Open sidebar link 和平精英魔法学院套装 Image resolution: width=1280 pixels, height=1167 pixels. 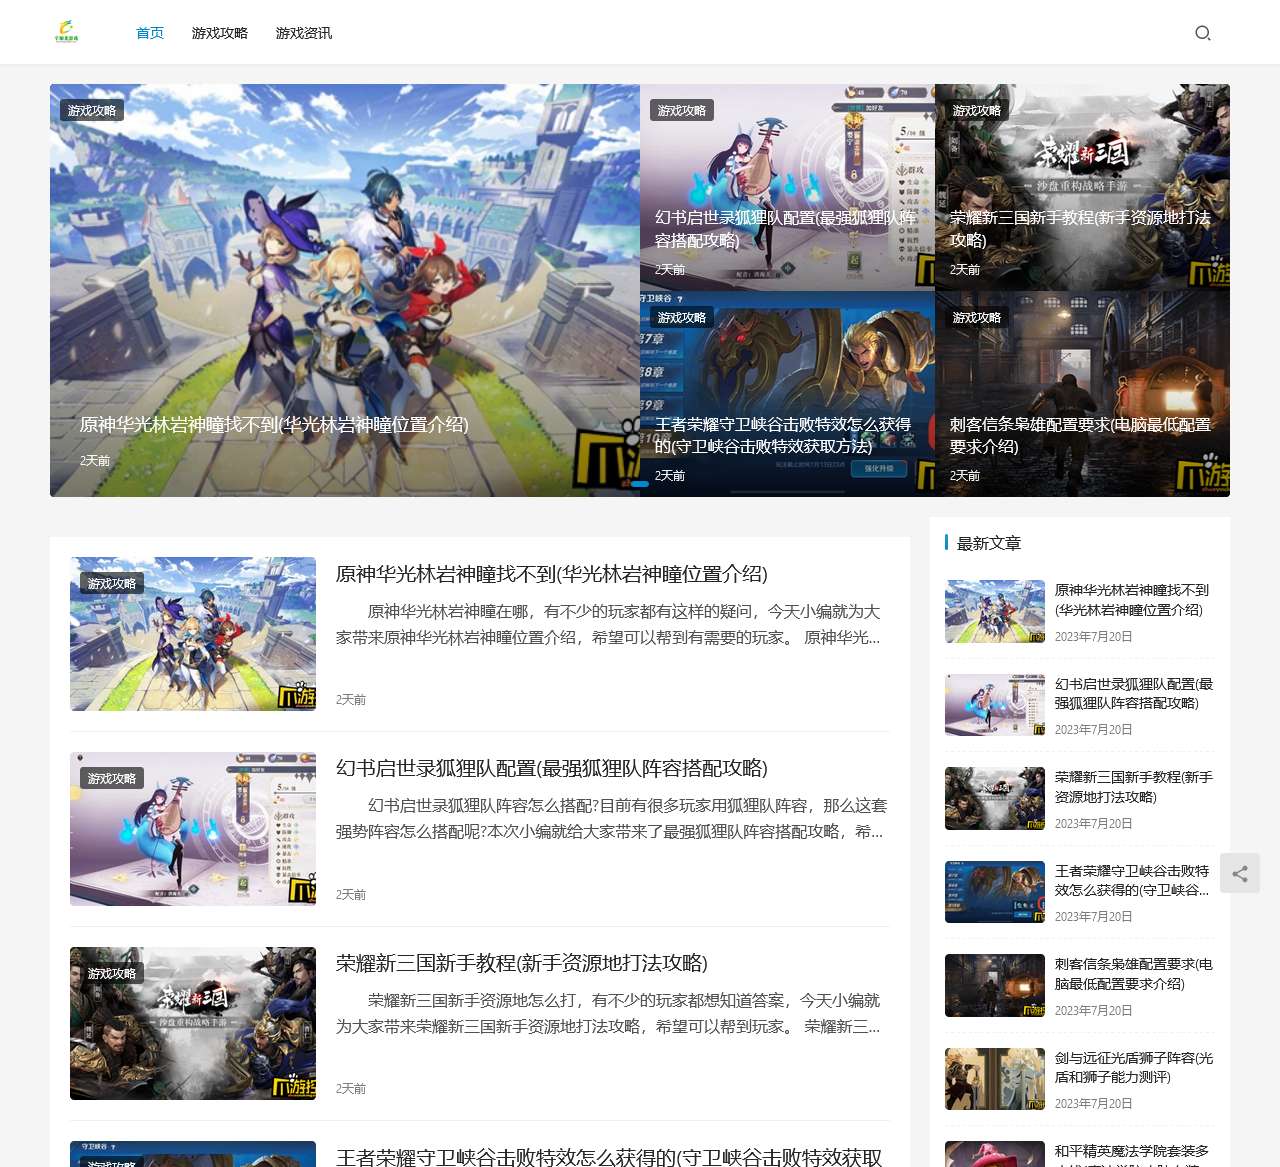[1132, 1155]
